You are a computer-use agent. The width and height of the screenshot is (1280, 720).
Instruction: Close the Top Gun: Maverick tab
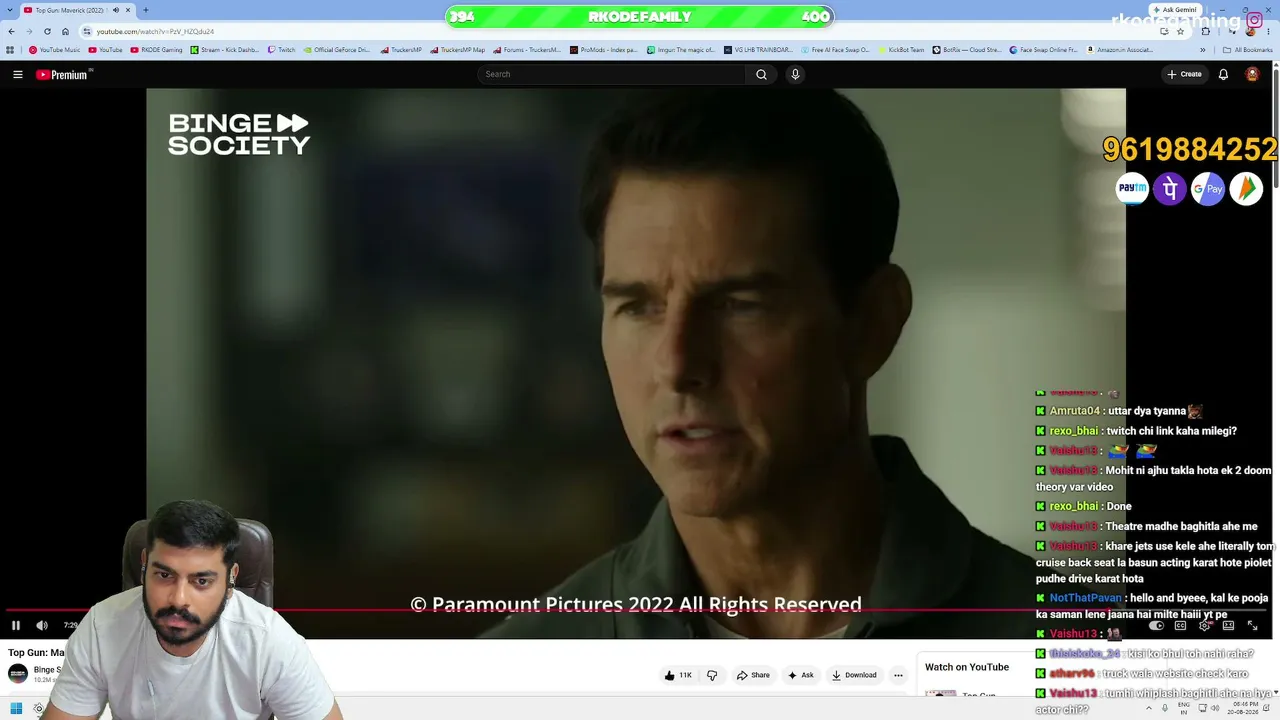pos(128,10)
